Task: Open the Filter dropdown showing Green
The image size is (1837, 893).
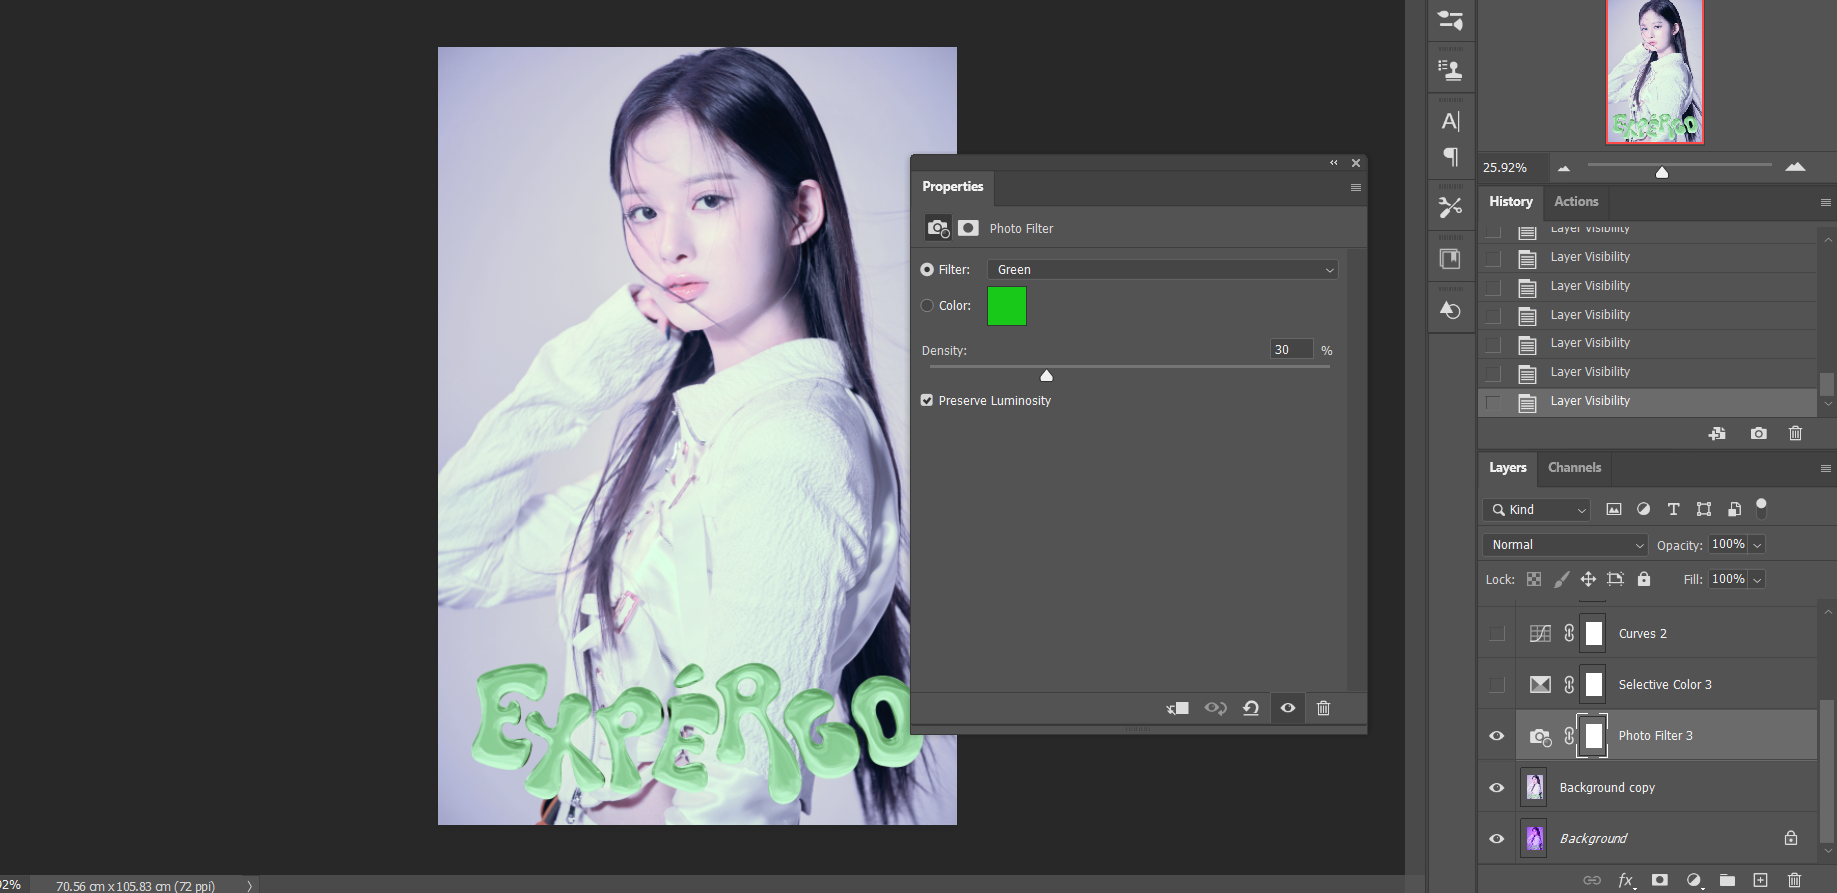Action: tap(1162, 269)
